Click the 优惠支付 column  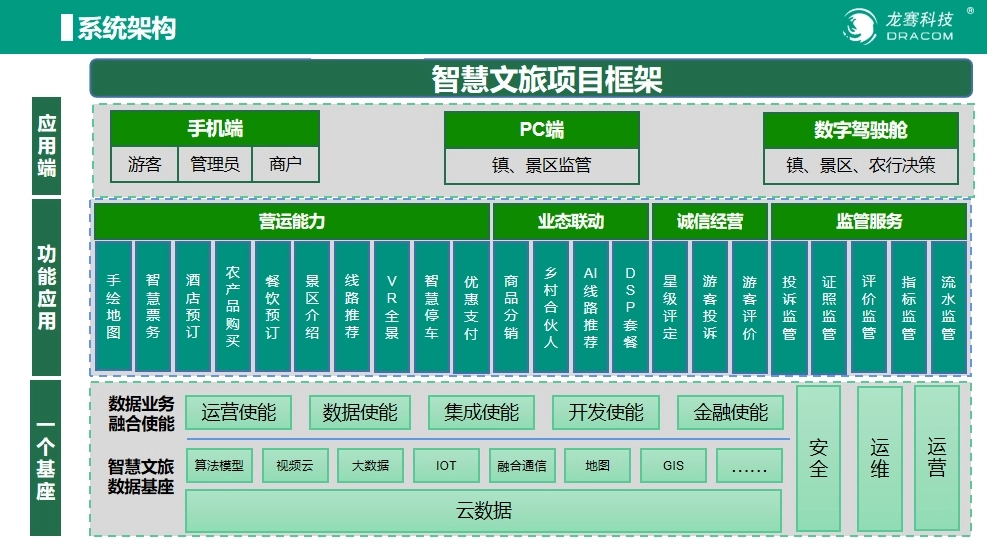pyautogui.click(x=471, y=306)
